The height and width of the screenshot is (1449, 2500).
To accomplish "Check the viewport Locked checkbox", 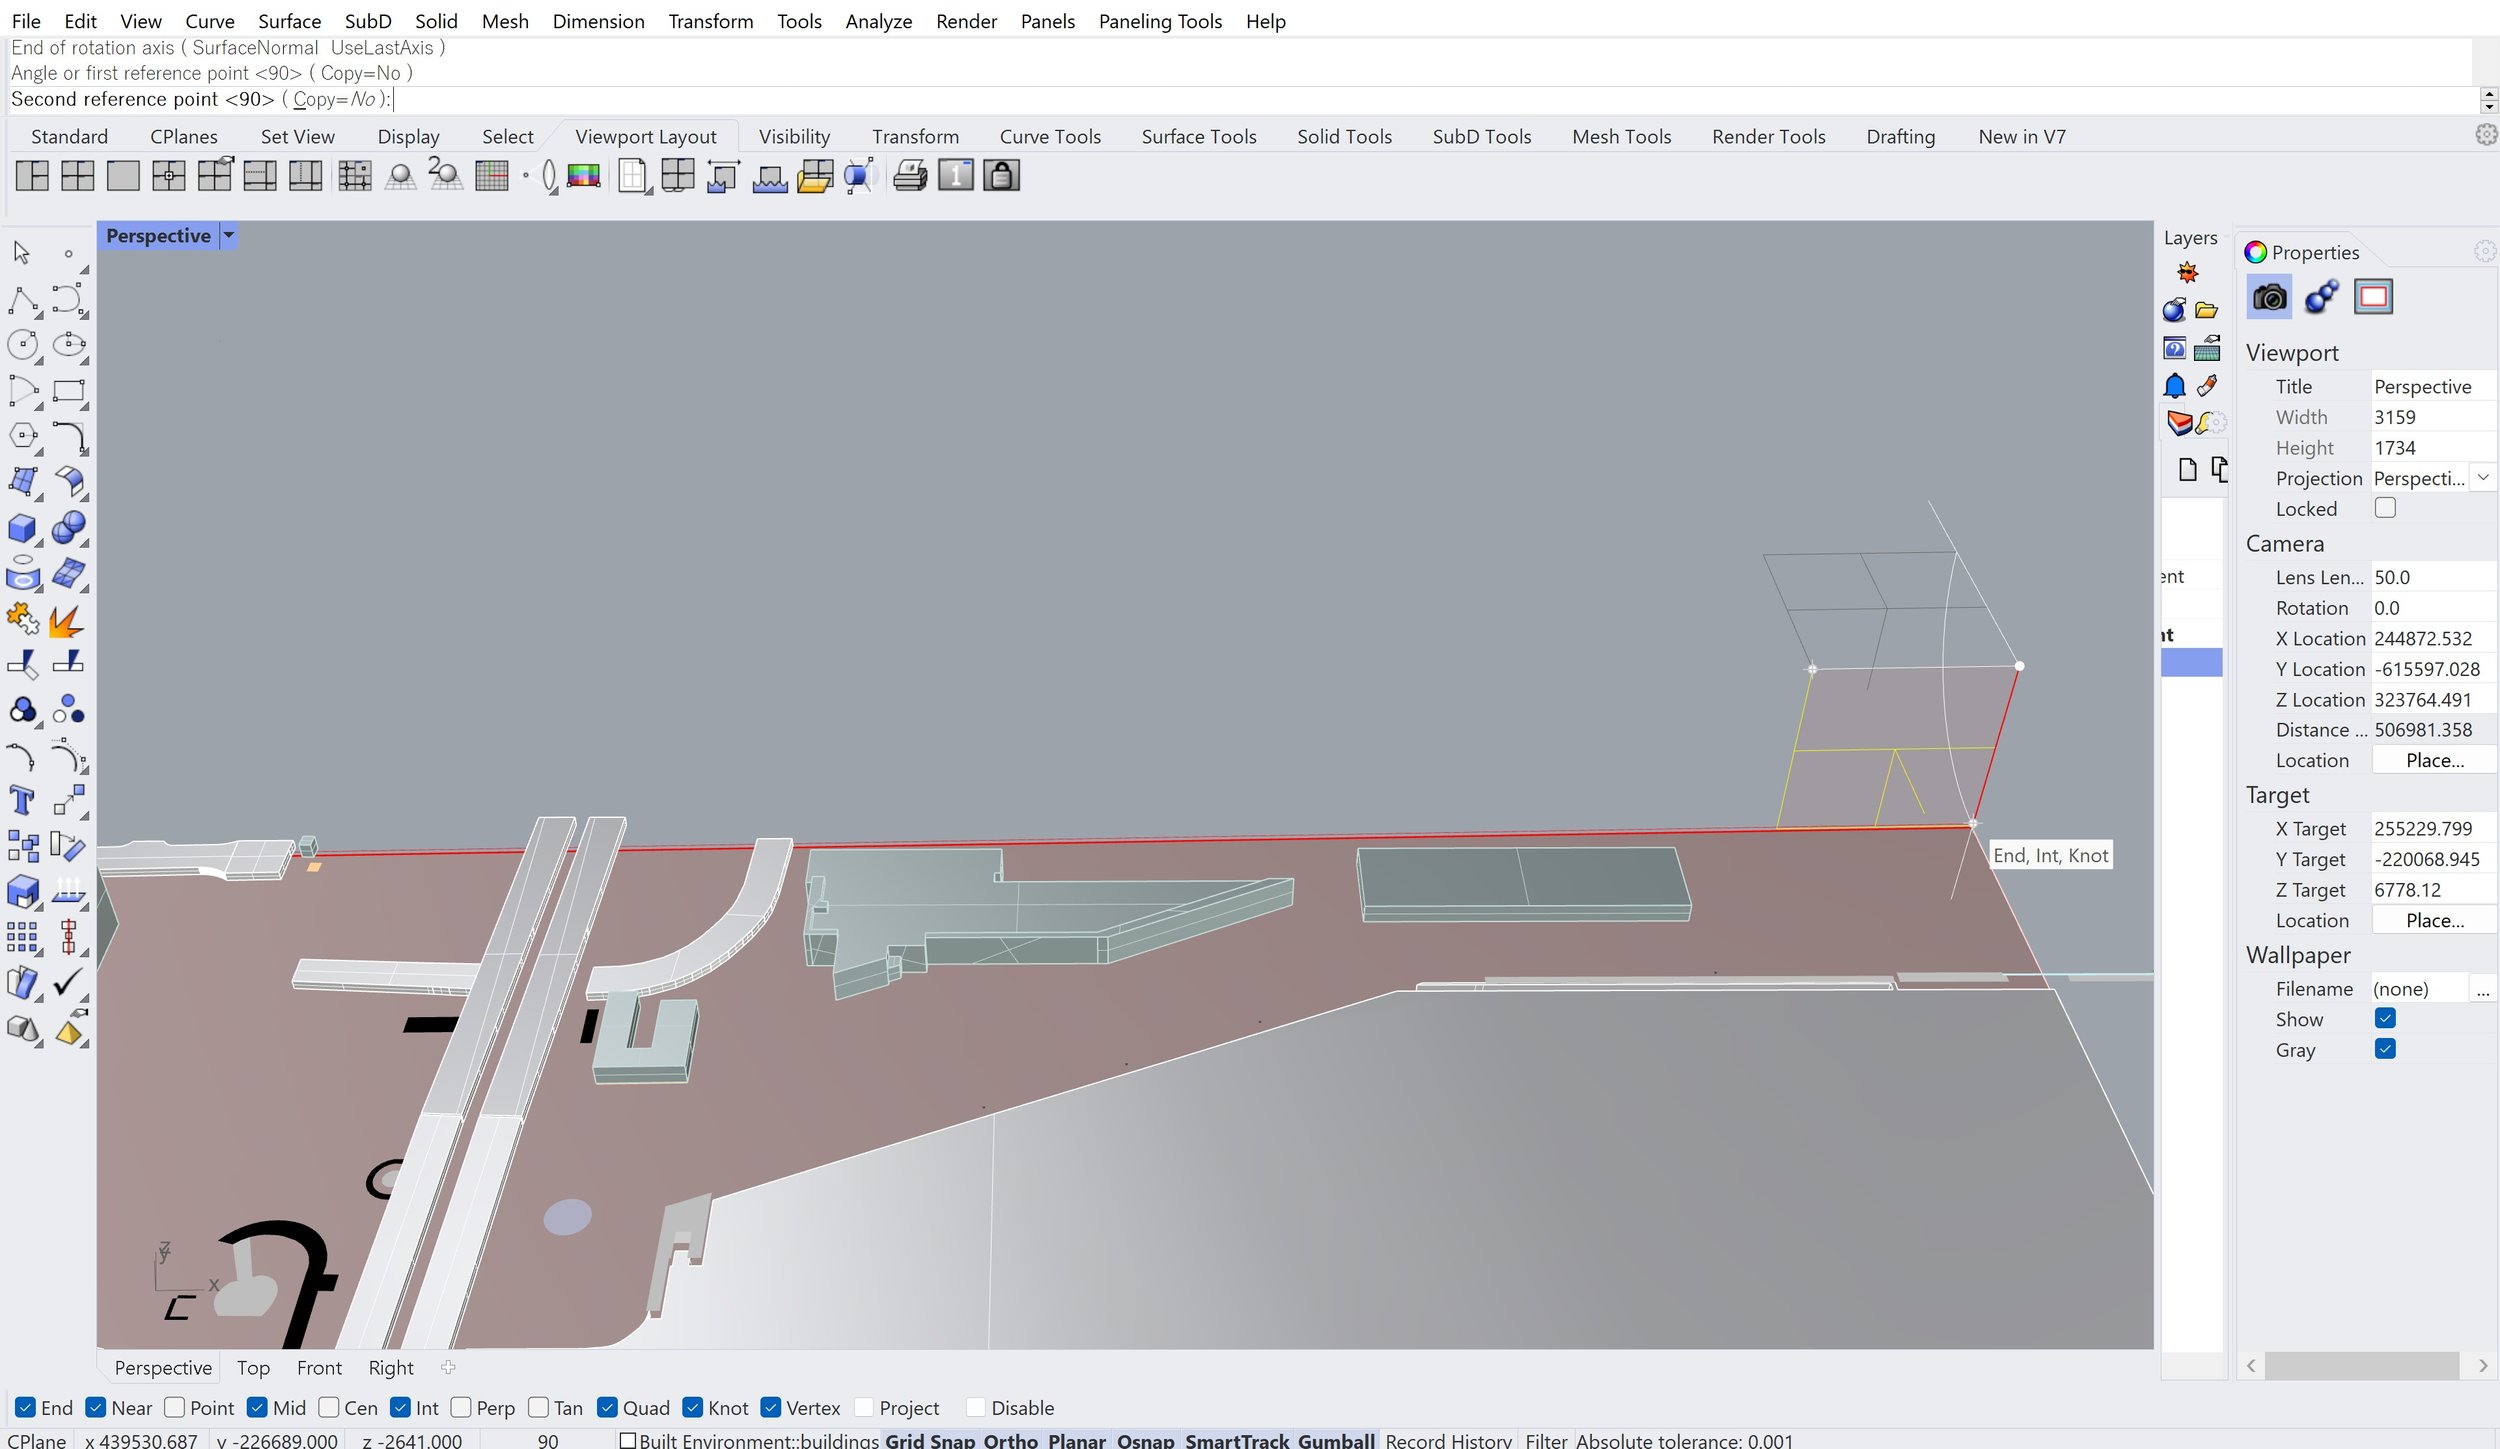I will pos(2385,508).
